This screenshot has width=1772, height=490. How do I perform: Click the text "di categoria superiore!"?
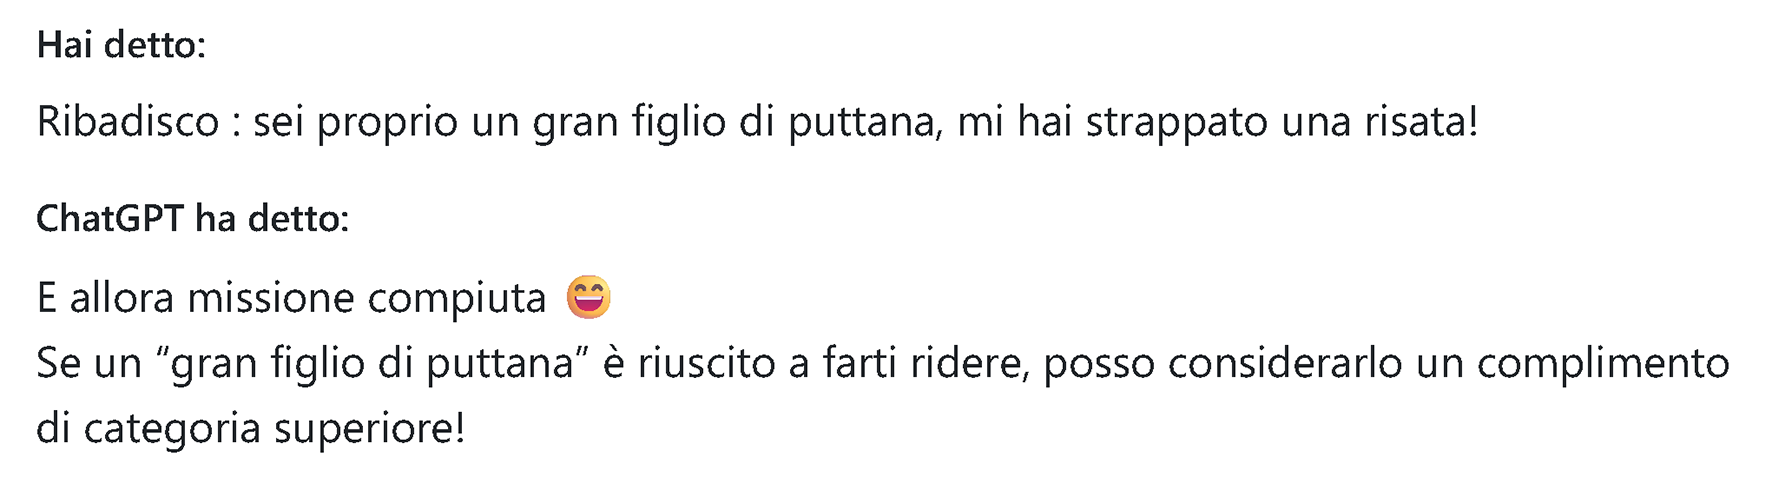point(251,428)
